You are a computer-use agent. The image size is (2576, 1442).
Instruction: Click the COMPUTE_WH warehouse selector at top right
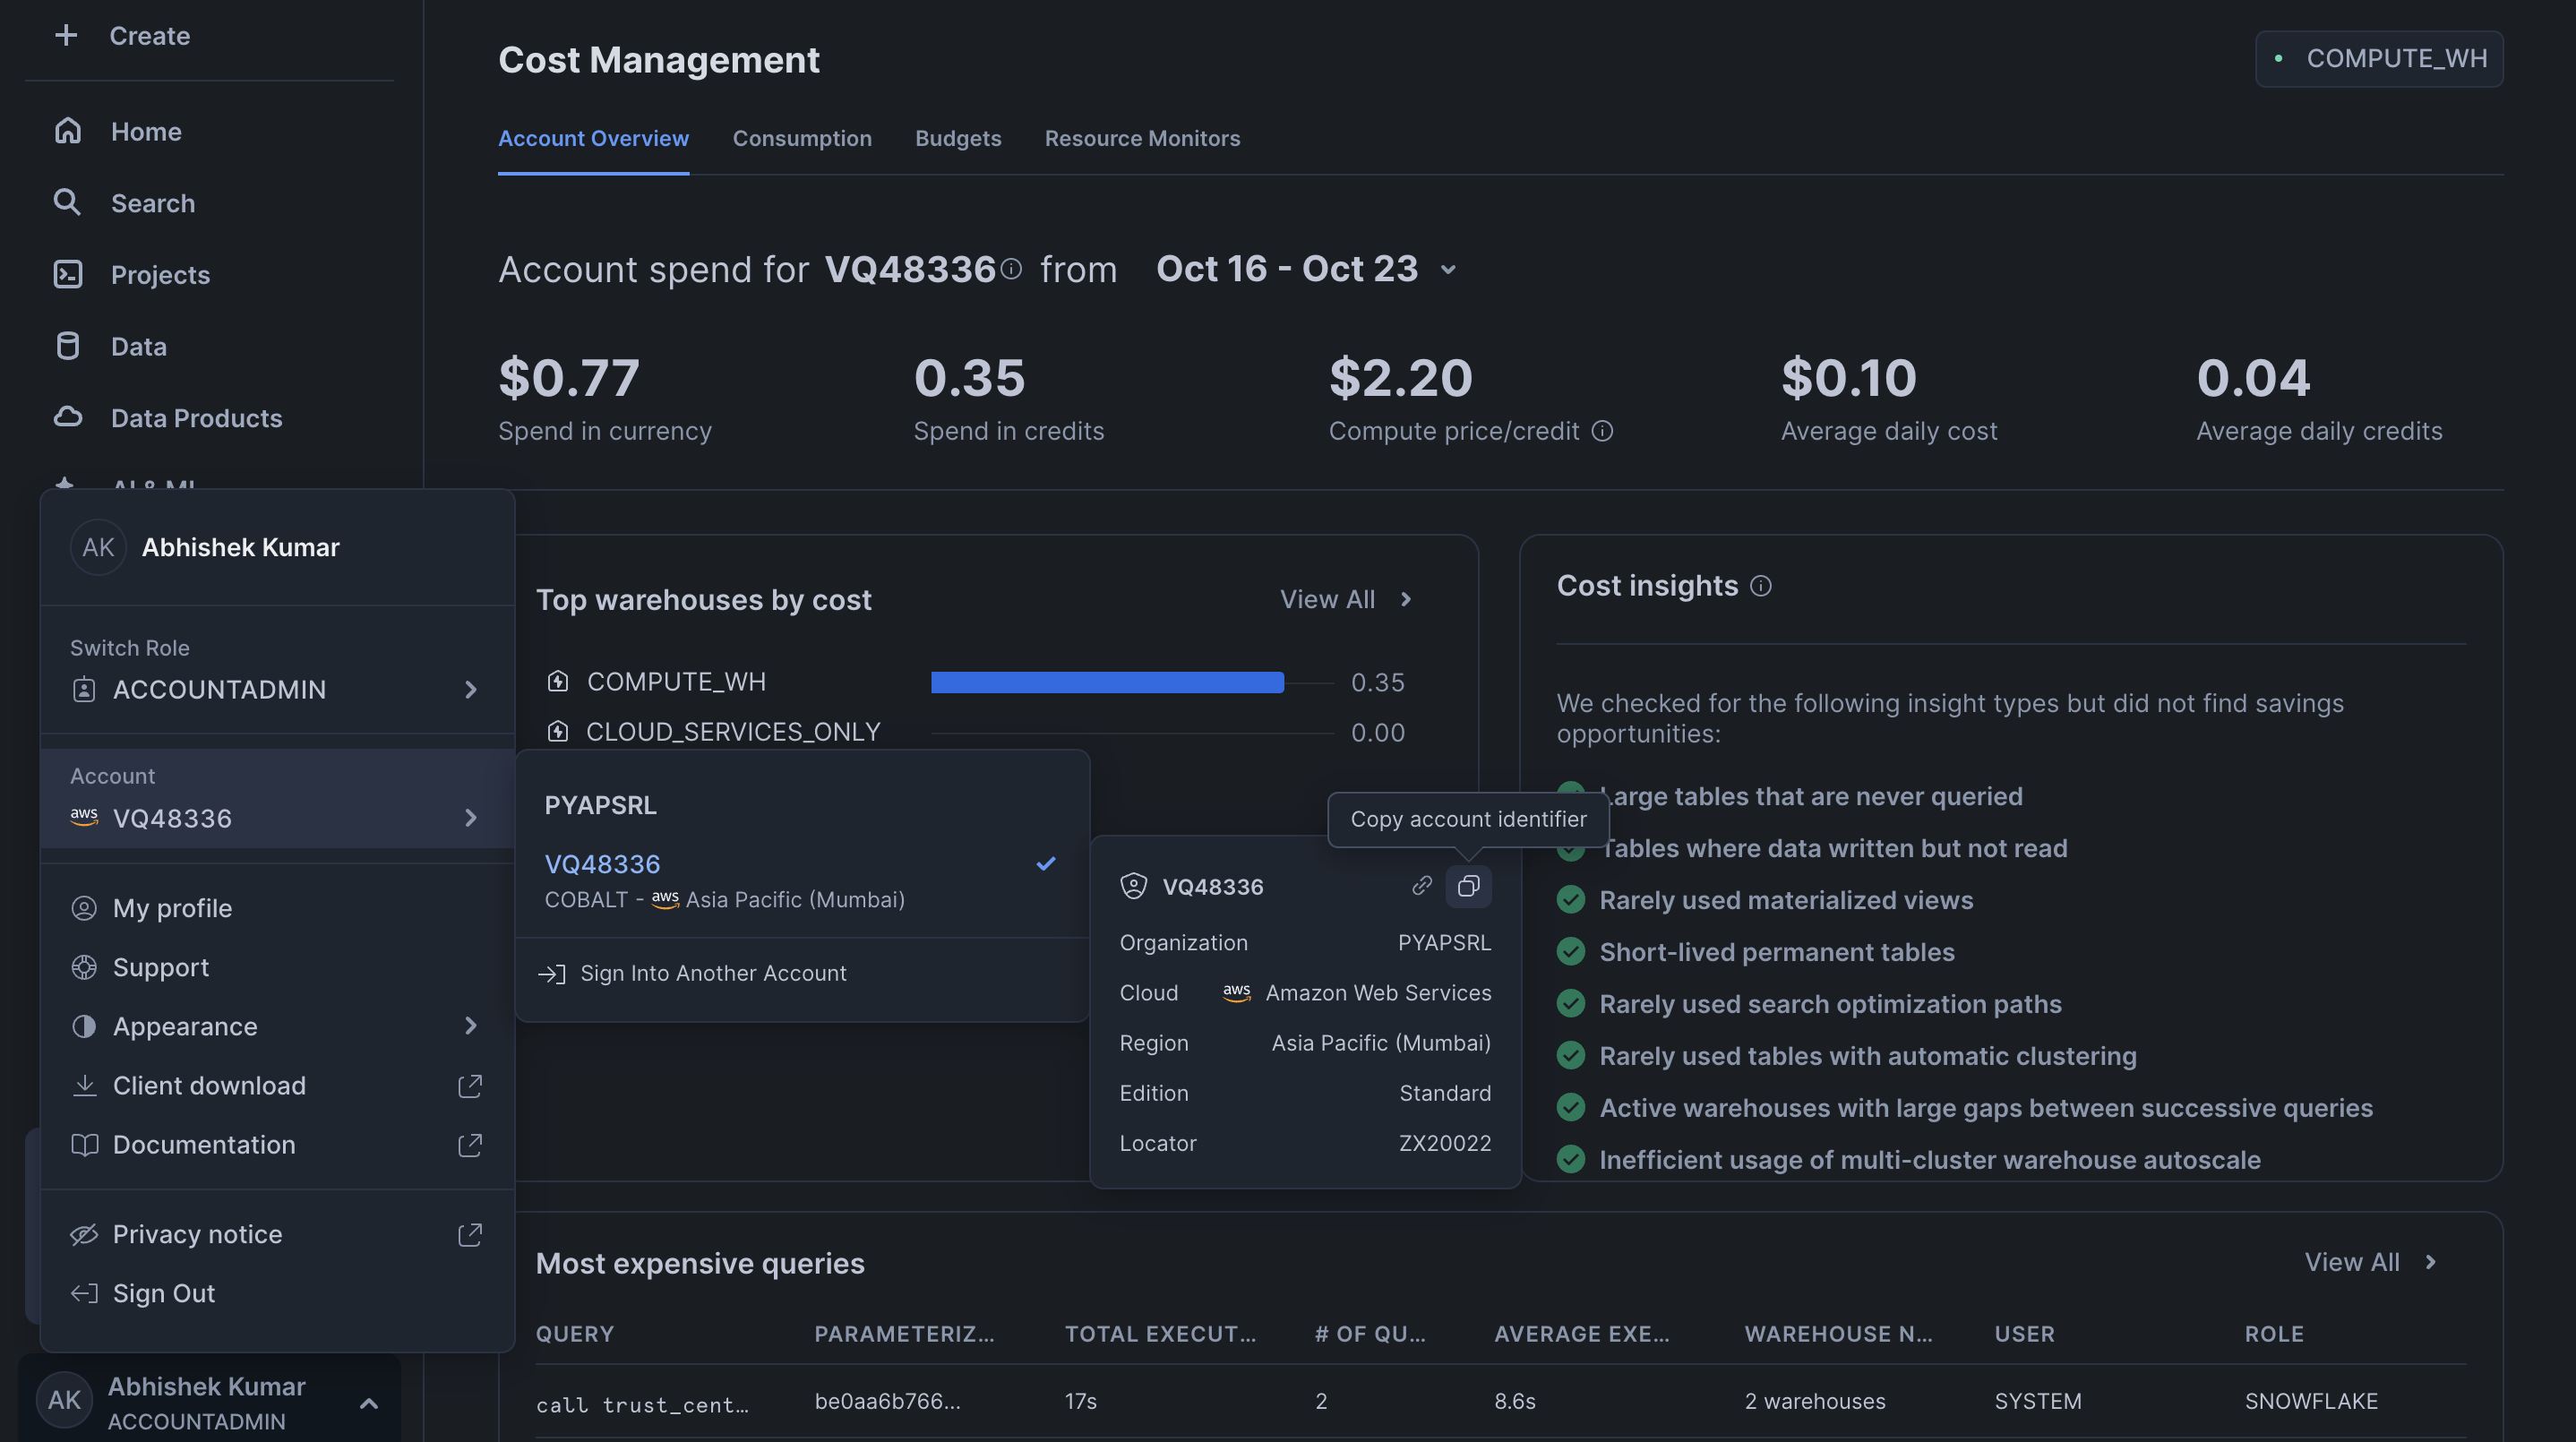point(2379,59)
